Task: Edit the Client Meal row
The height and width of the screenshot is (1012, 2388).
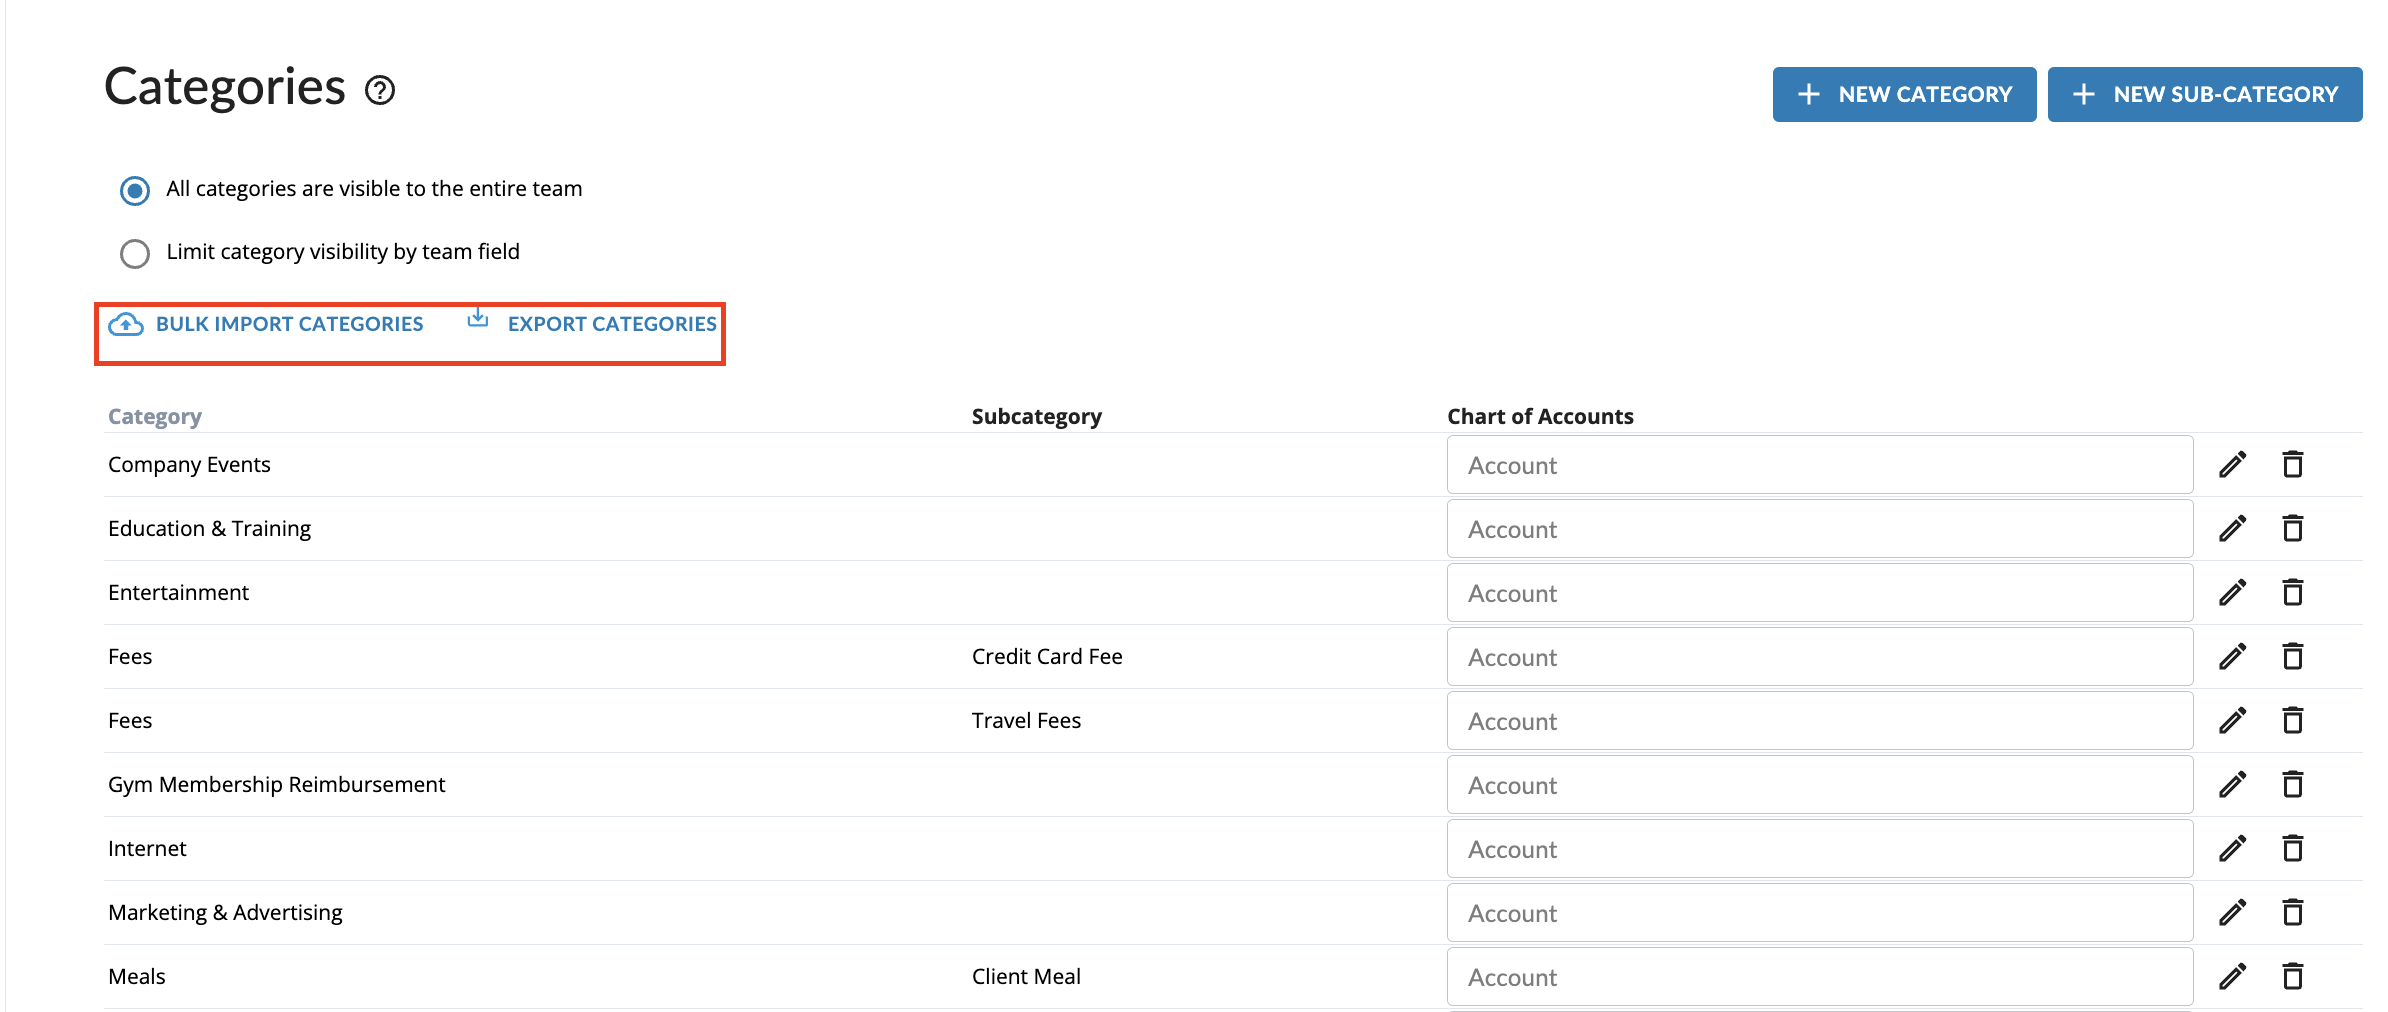Action: pyautogui.click(x=2232, y=977)
